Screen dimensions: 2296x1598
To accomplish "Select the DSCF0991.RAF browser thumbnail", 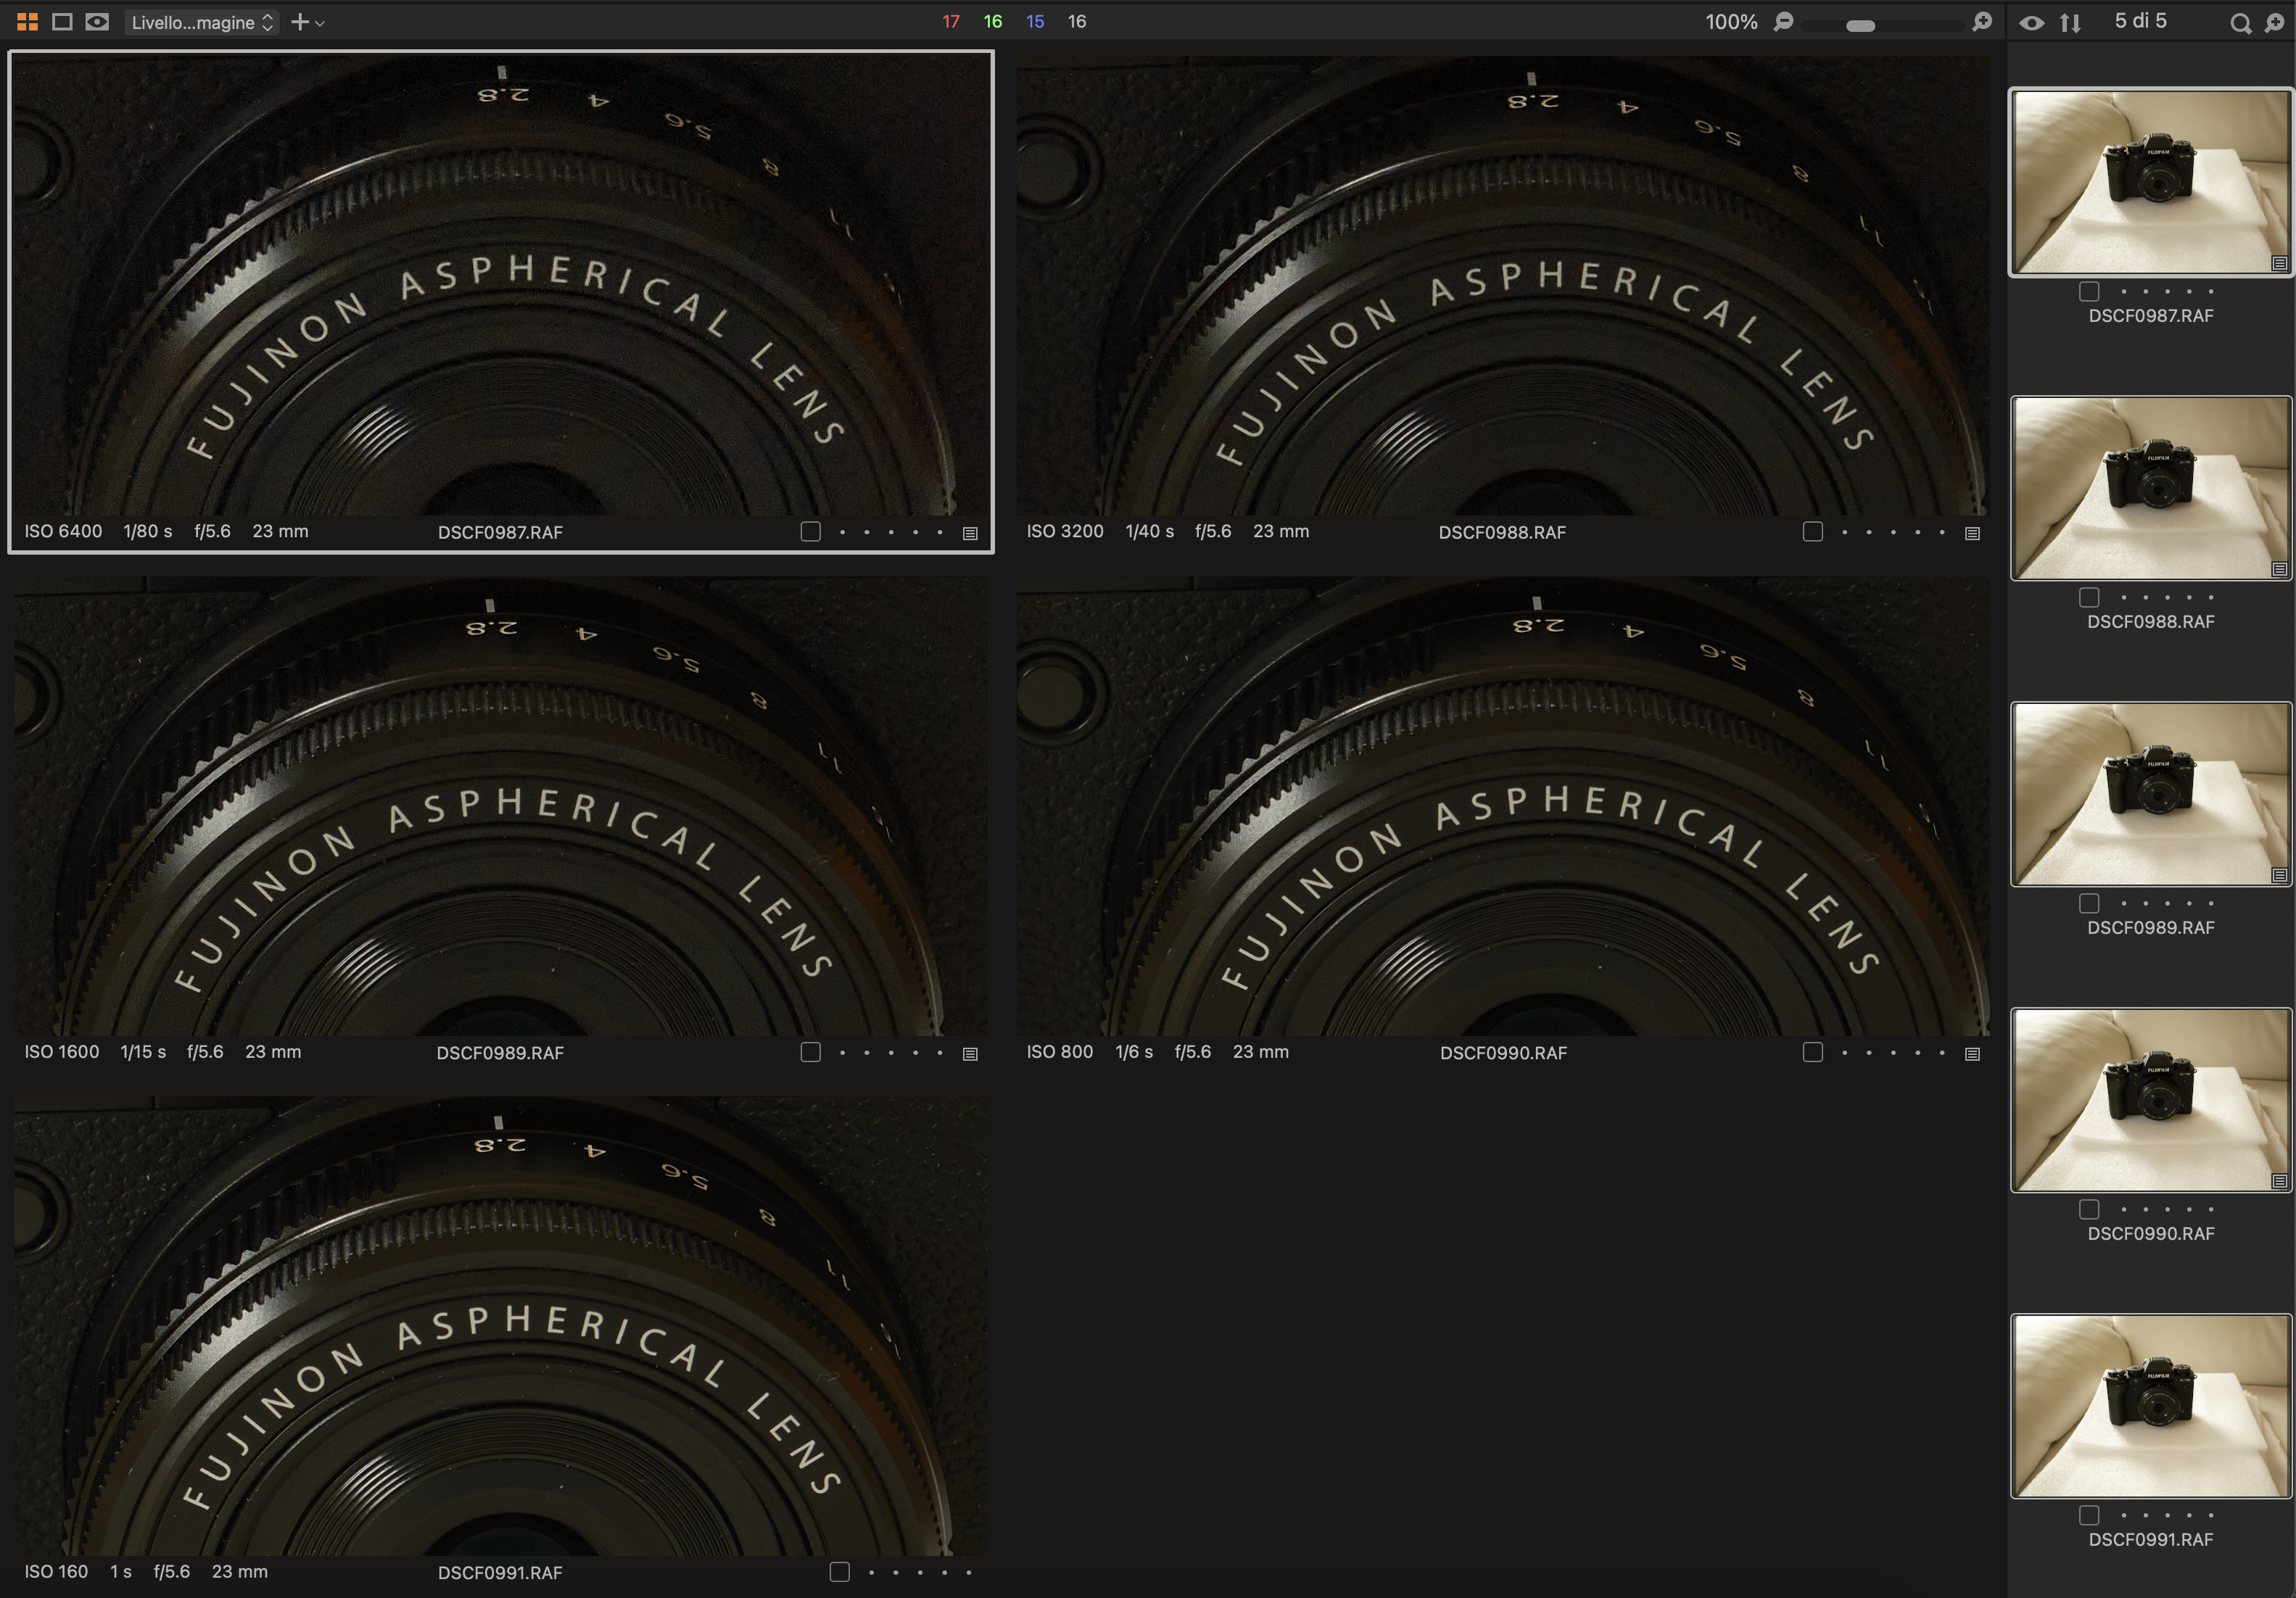I will [2151, 1406].
